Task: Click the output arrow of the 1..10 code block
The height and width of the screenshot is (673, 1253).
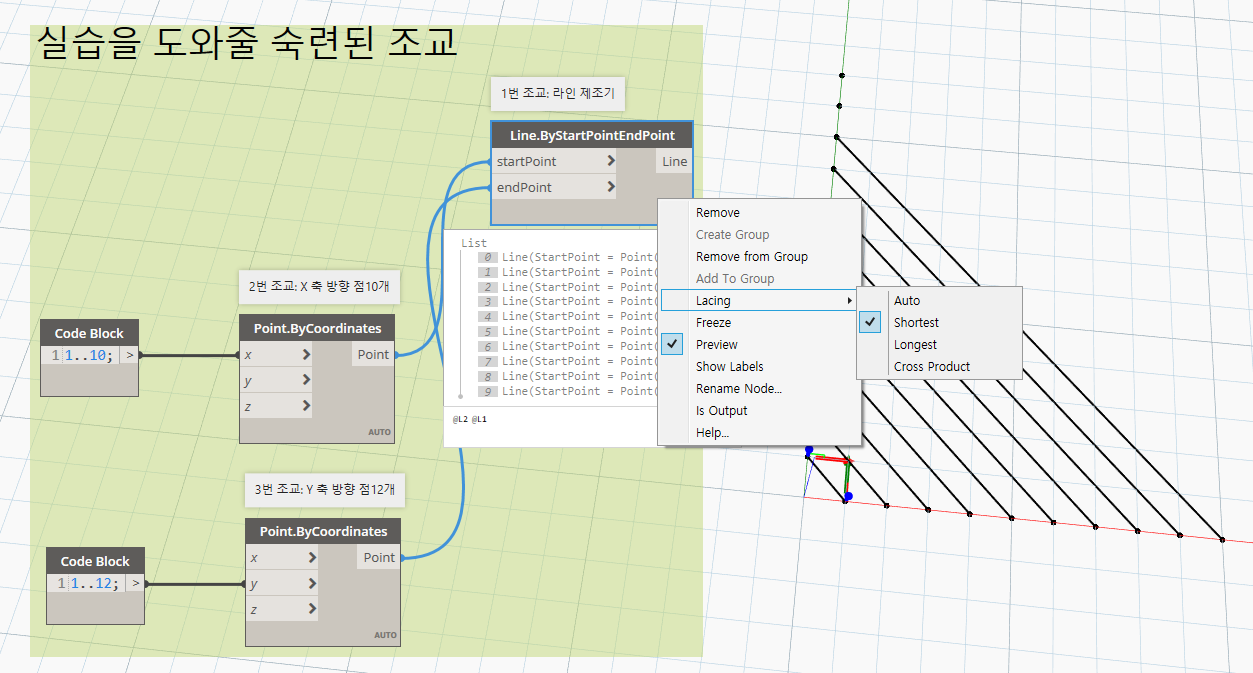Action: (129, 355)
